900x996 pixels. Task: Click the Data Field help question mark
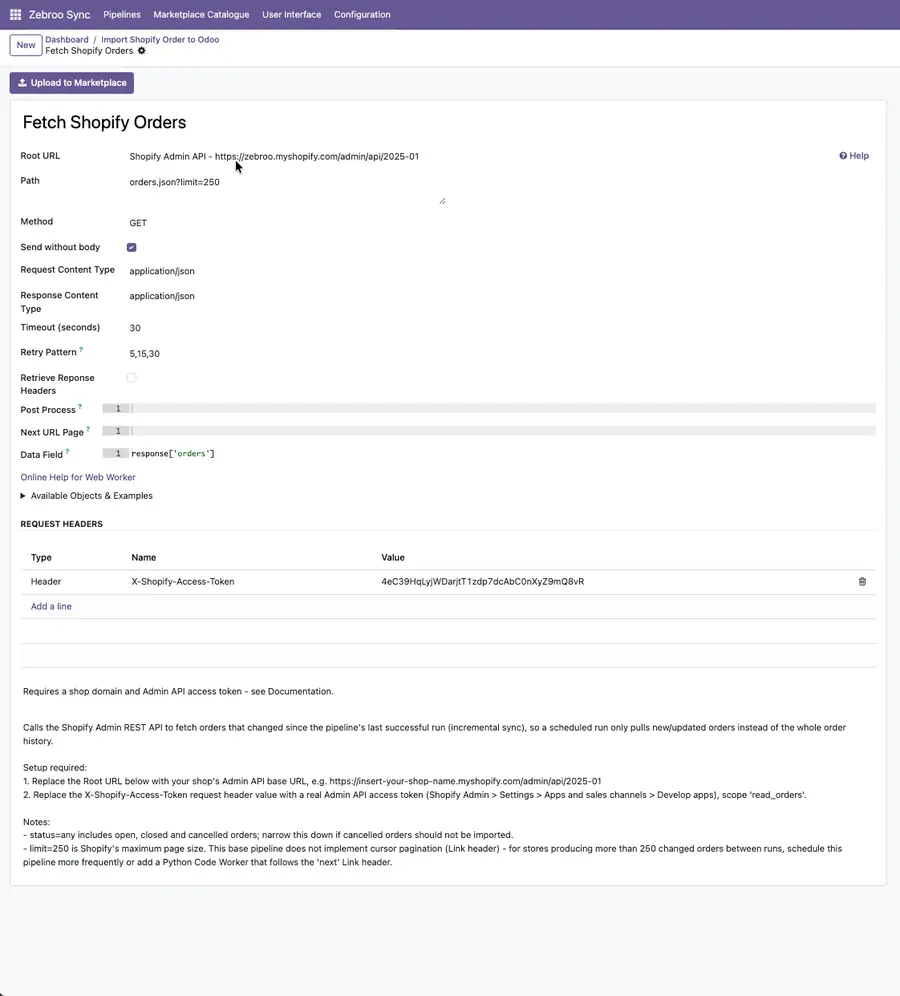coord(67,451)
